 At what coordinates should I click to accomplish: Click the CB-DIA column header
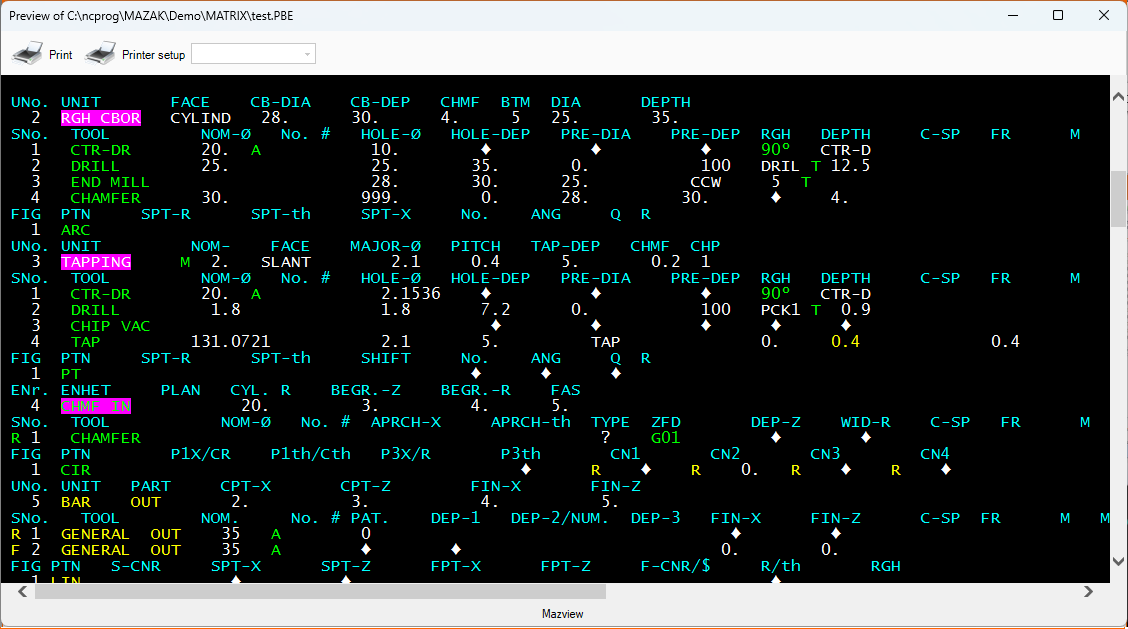(x=281, y=102)
